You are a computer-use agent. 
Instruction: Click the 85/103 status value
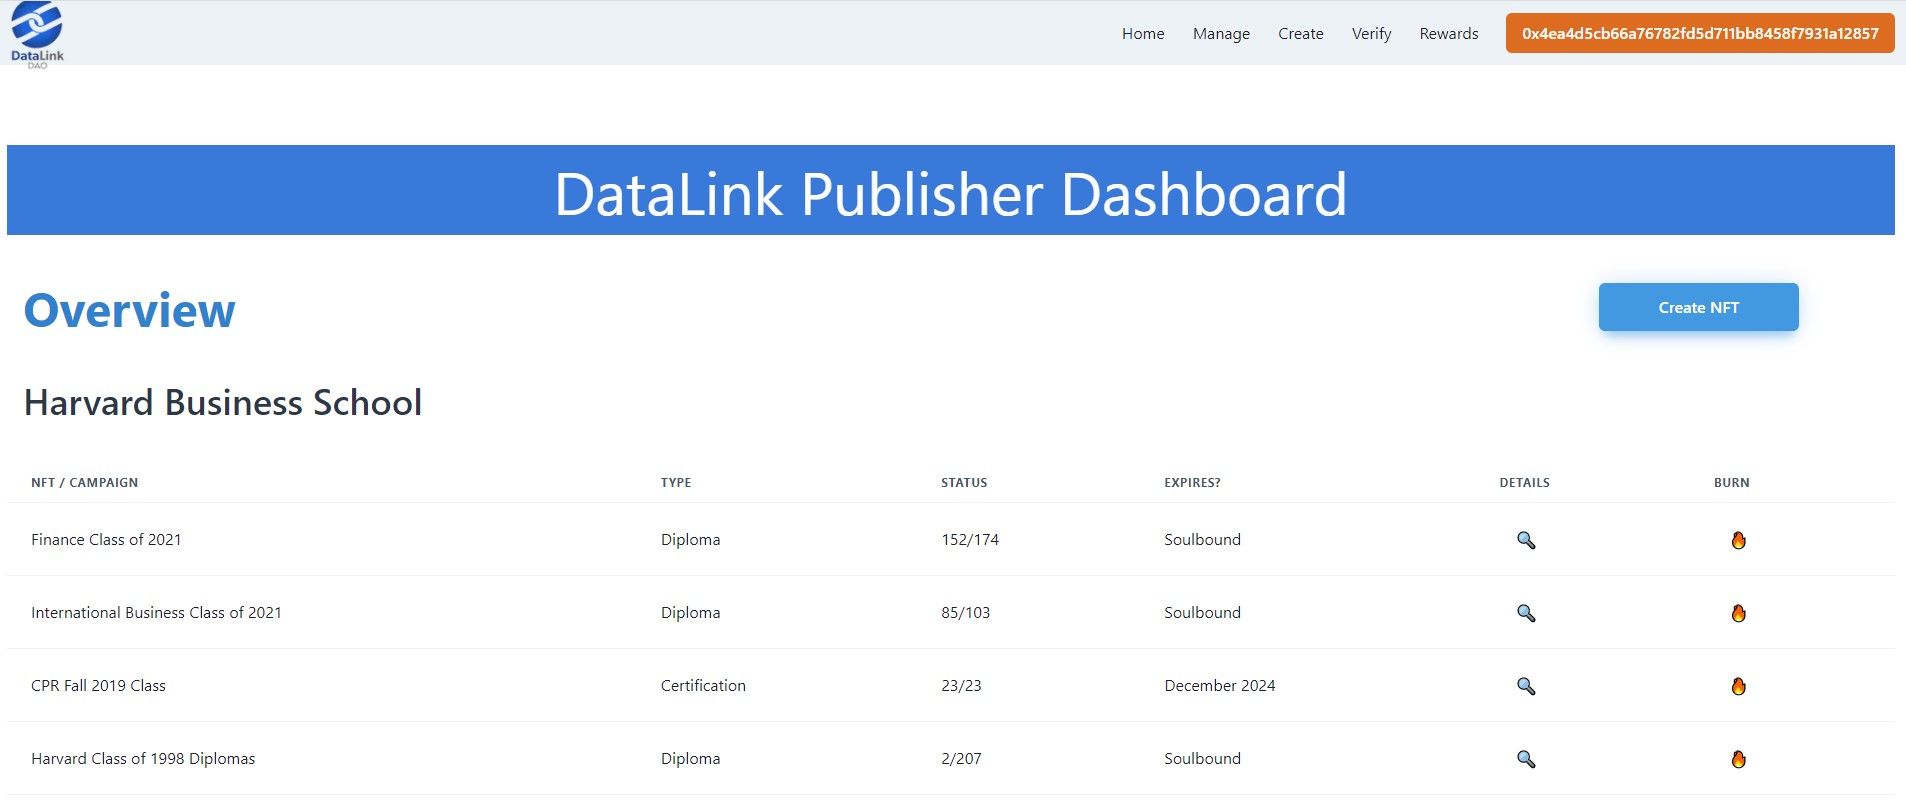click(x=965, y=613)
